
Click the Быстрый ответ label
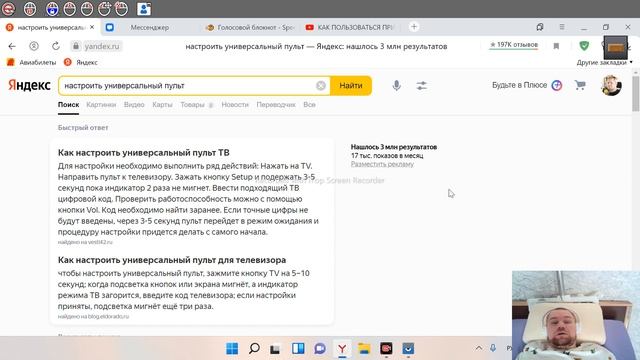click(83, 128)
